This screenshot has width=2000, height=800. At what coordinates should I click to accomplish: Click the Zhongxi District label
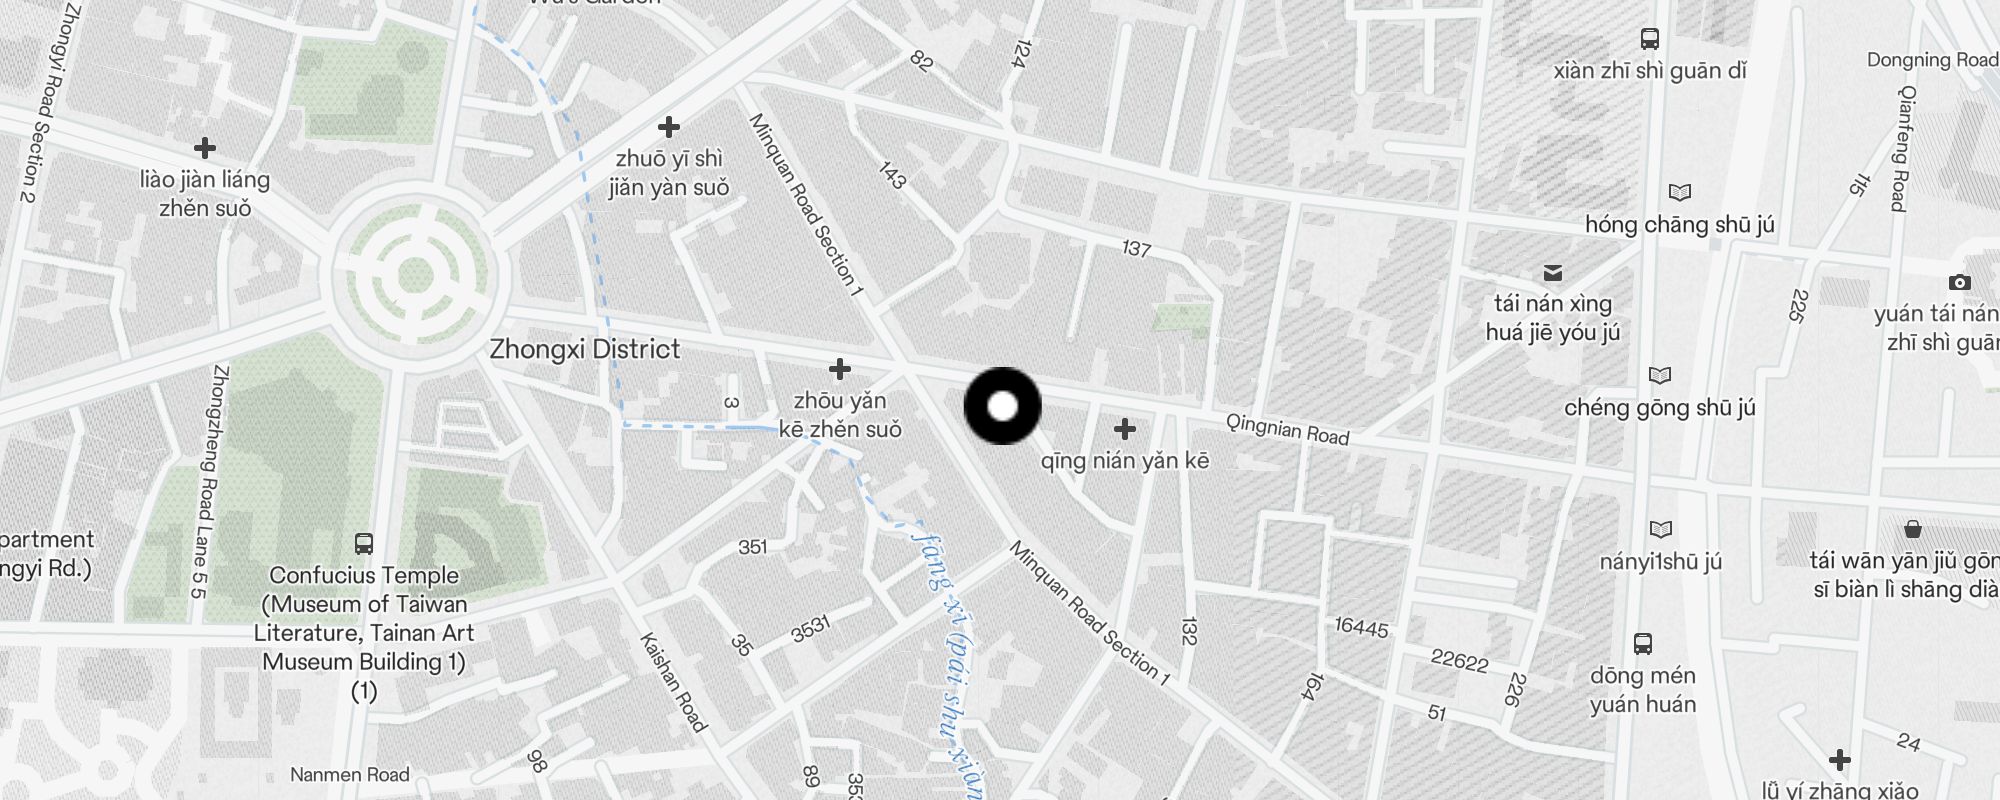coord(585,349)
